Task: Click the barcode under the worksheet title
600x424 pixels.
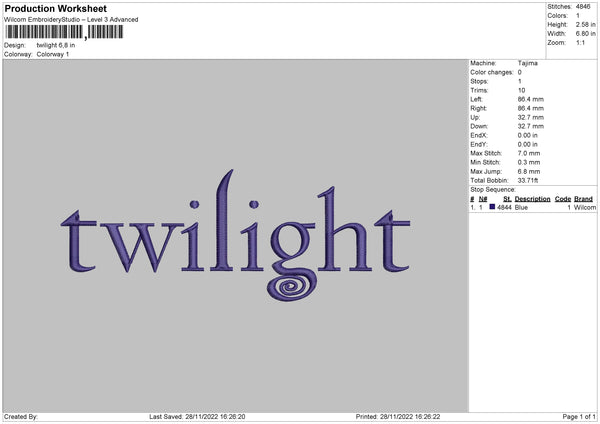Action: tap(64, 32)
